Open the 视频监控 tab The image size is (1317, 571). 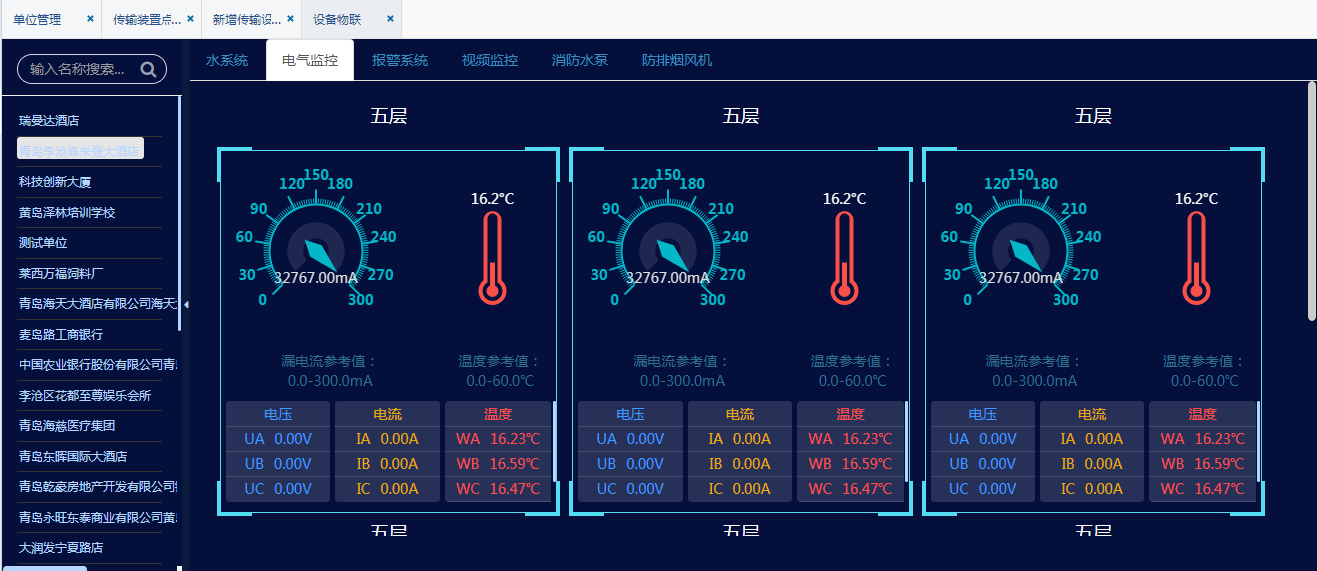(x=490, y=60)
